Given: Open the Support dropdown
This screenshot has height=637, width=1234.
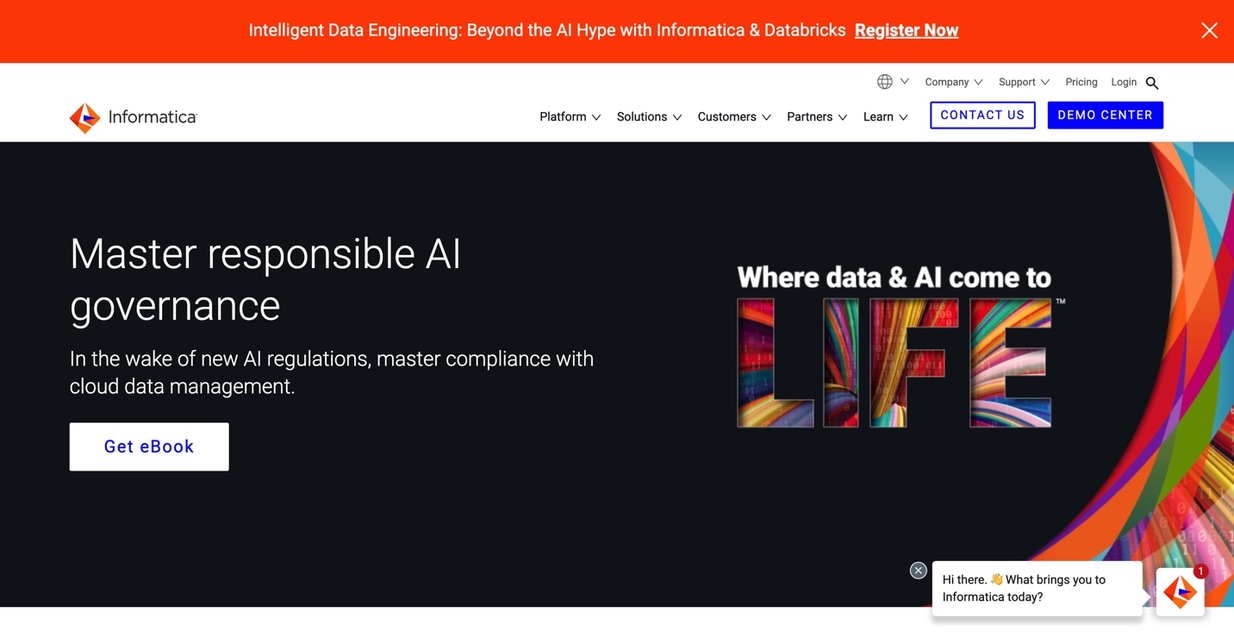Looking at the screenshot, I should click(1023, 82).
